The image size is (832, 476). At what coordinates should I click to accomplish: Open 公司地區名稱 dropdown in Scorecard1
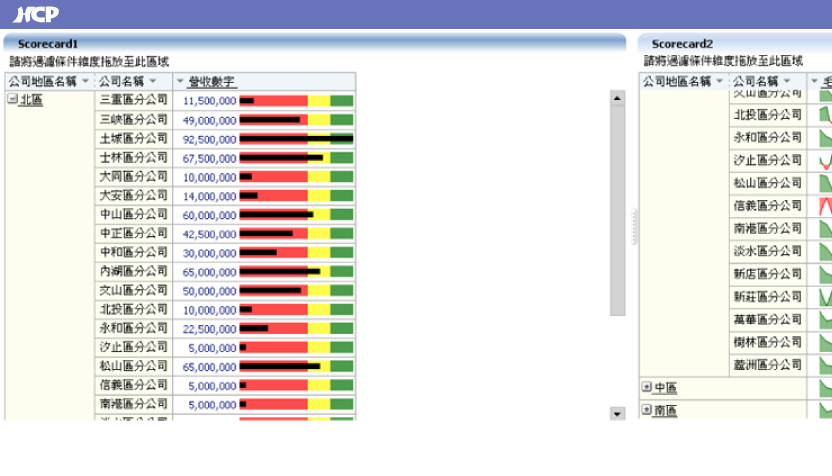click(x=85, y=82)
